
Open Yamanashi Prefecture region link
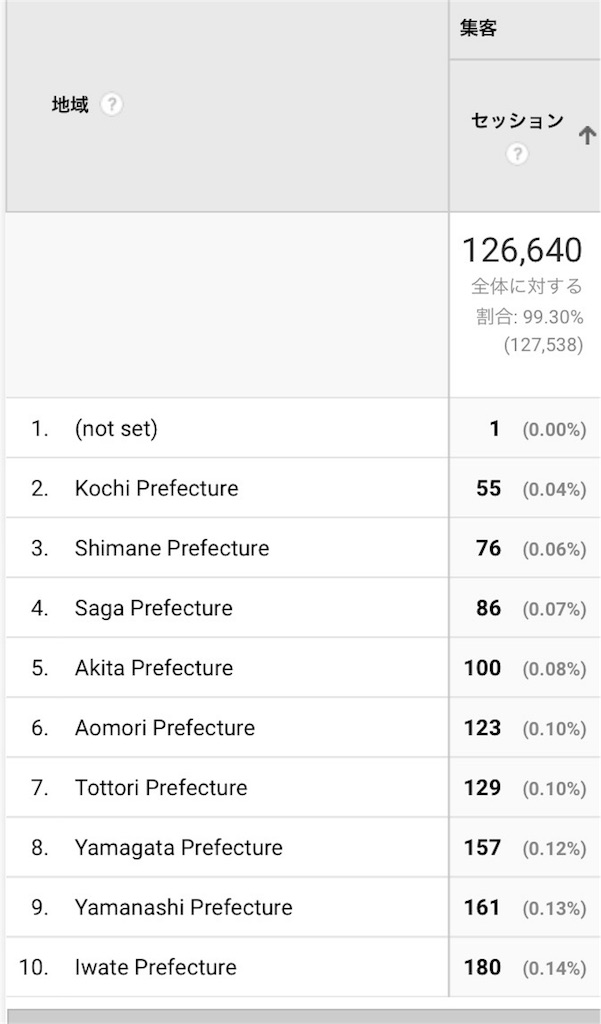(184, 907)
